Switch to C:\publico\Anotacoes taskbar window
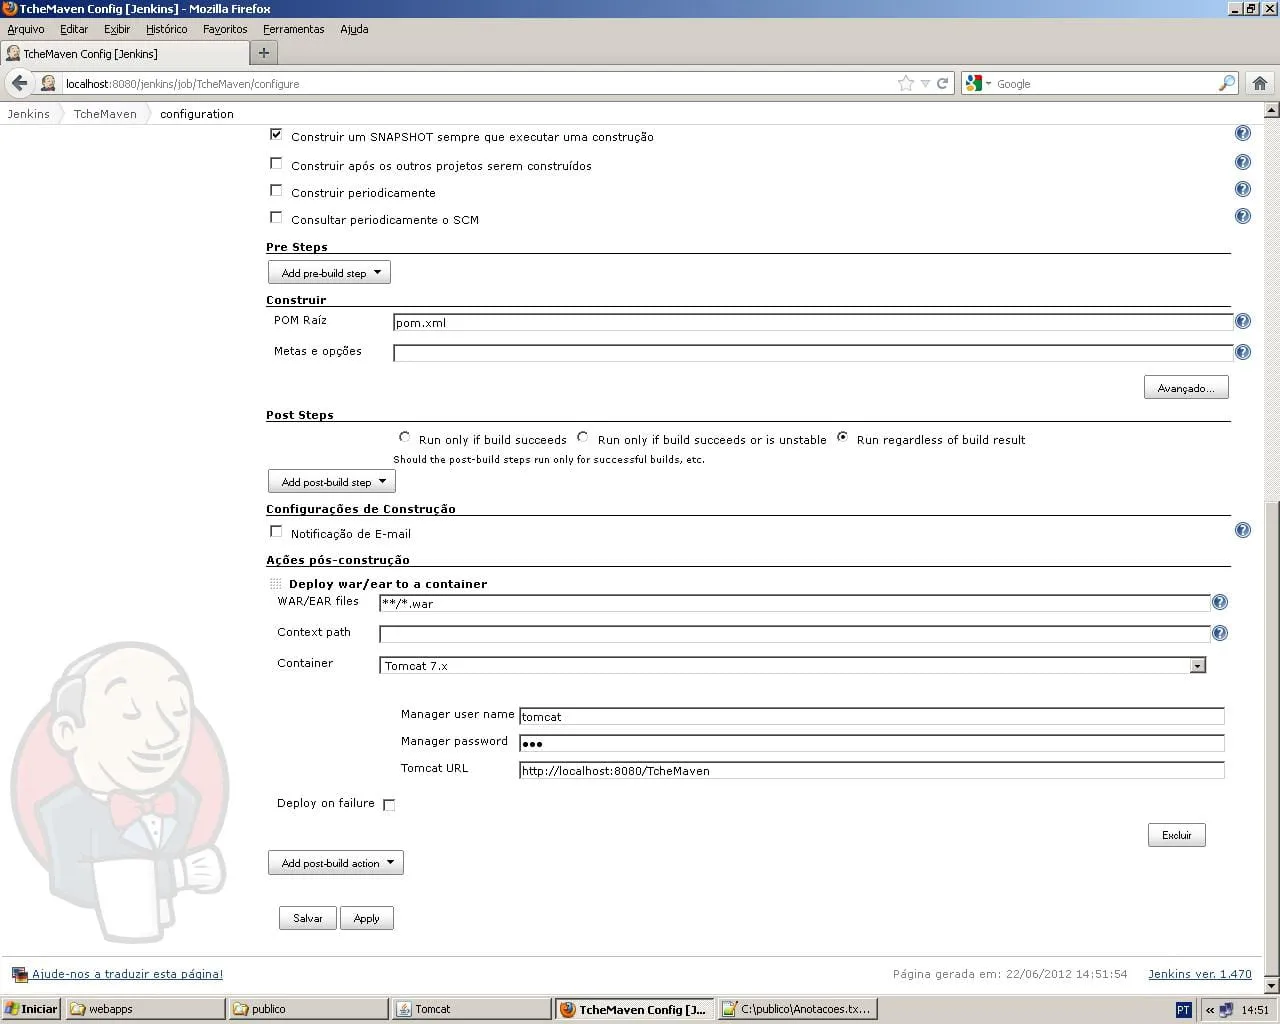 798,1009
